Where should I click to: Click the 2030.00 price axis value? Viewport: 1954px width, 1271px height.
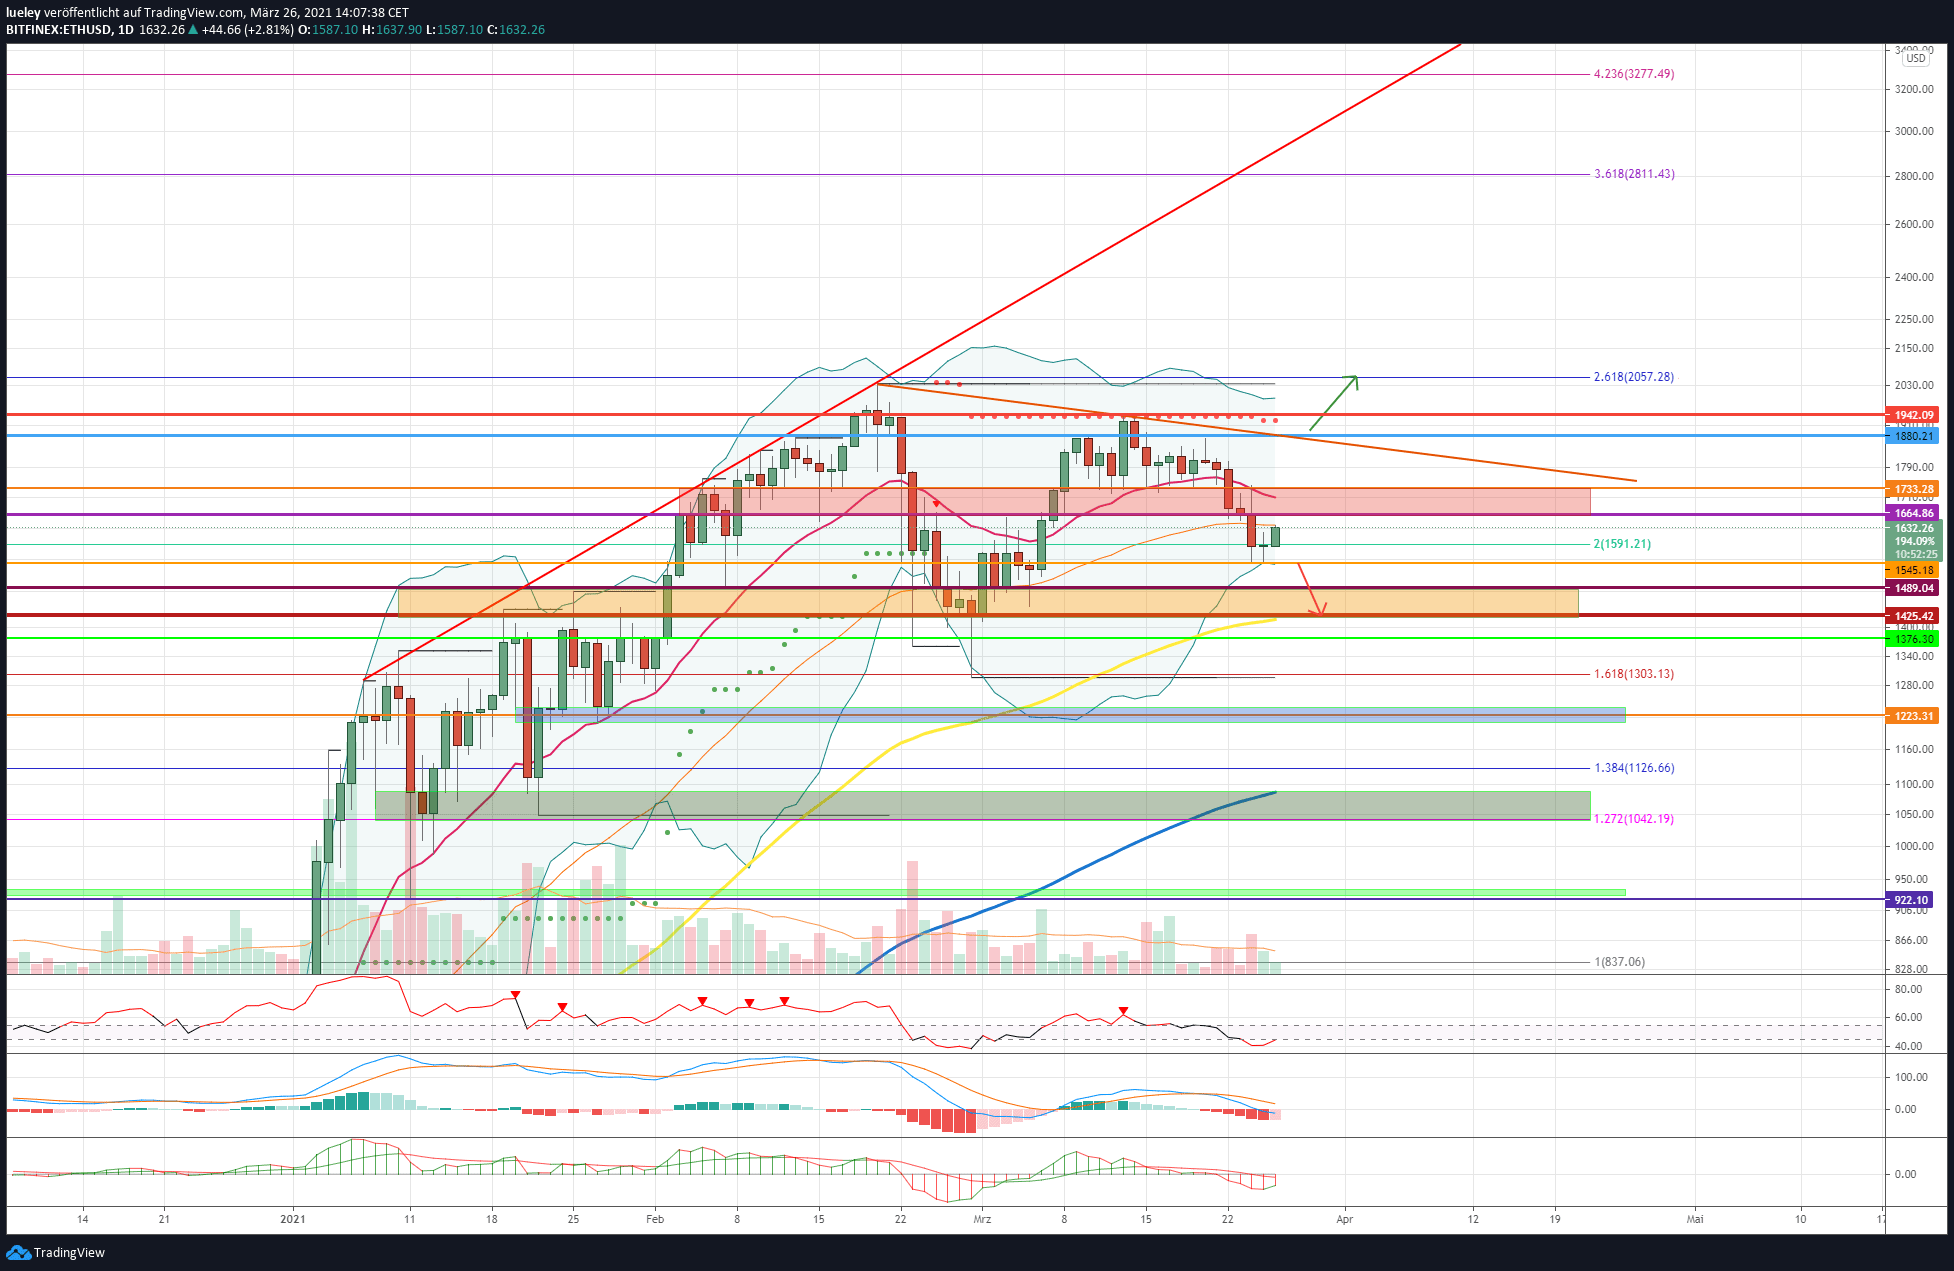point(1914,386)
